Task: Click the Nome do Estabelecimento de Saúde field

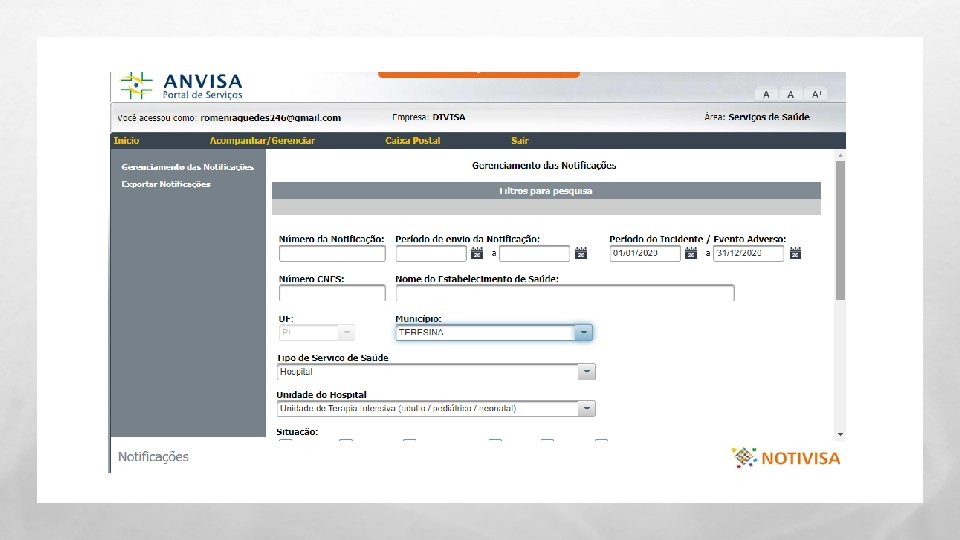Action: coord(564,293)
